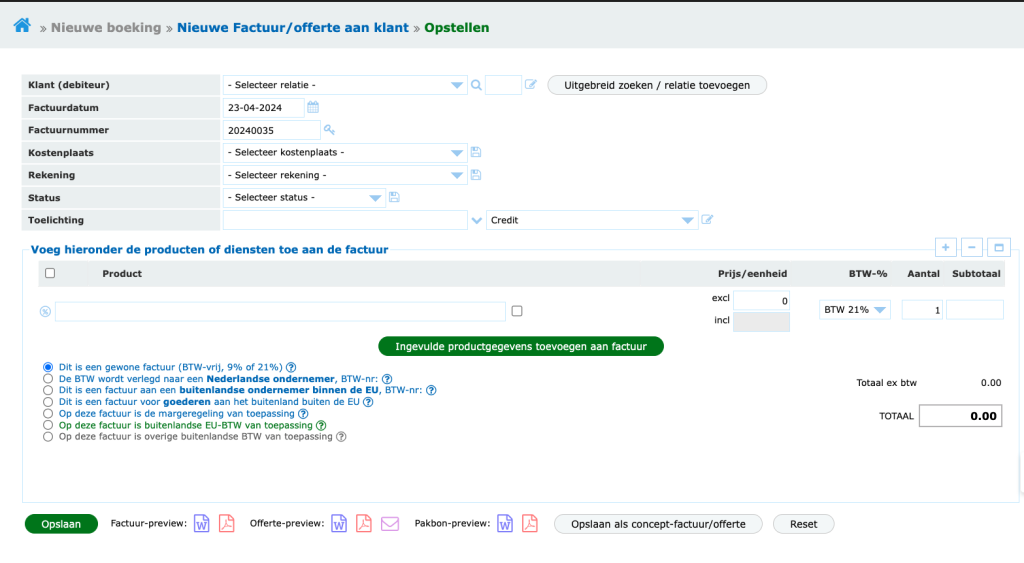Help icon for gewone factuur option
The width and height of the screenshot is (1024, 563).
pos(291,367)
